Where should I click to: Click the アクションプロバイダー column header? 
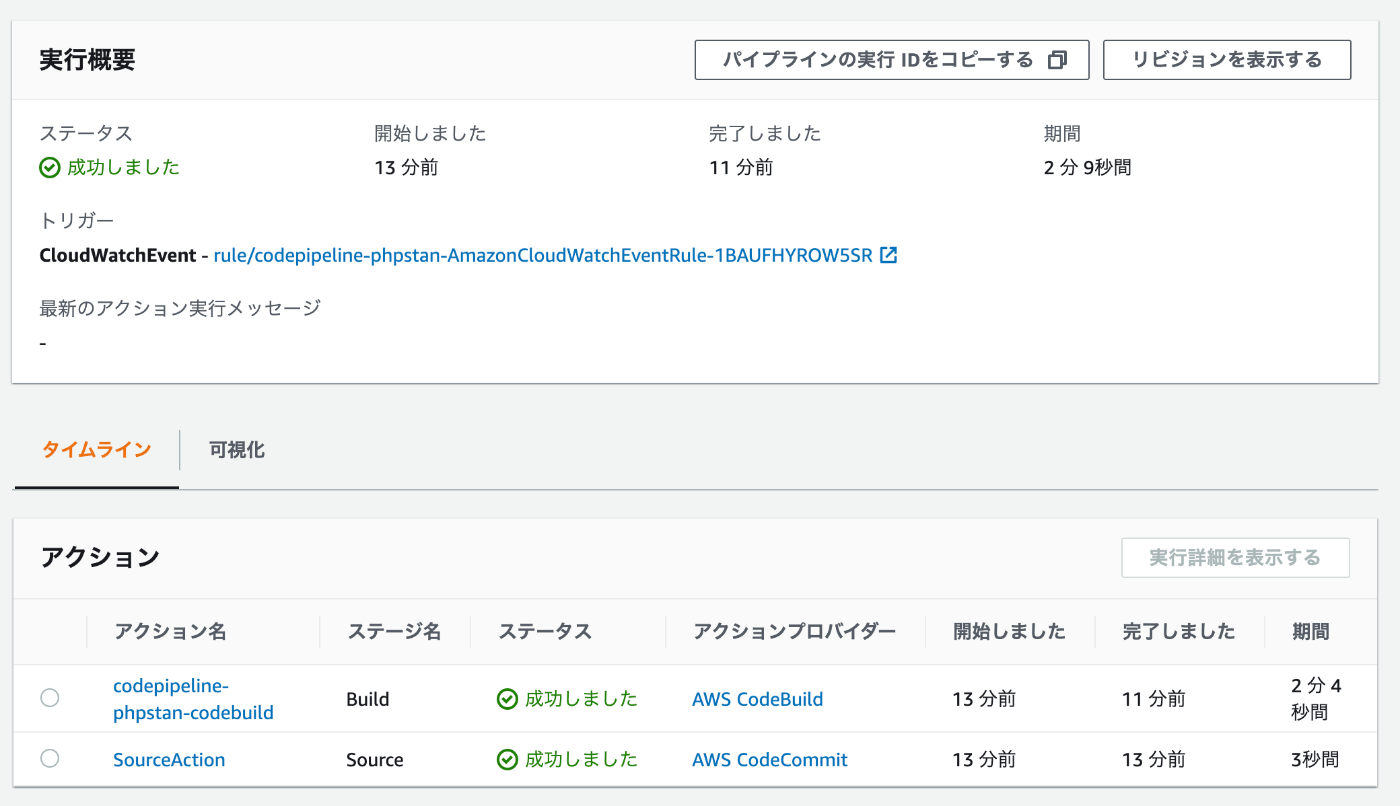(795, 632)
